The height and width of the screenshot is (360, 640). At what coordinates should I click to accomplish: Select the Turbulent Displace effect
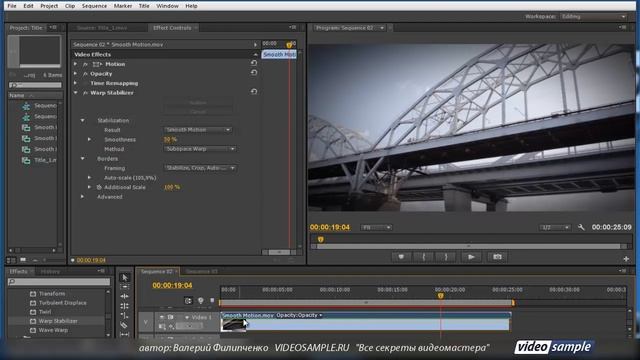pos(62,303)
